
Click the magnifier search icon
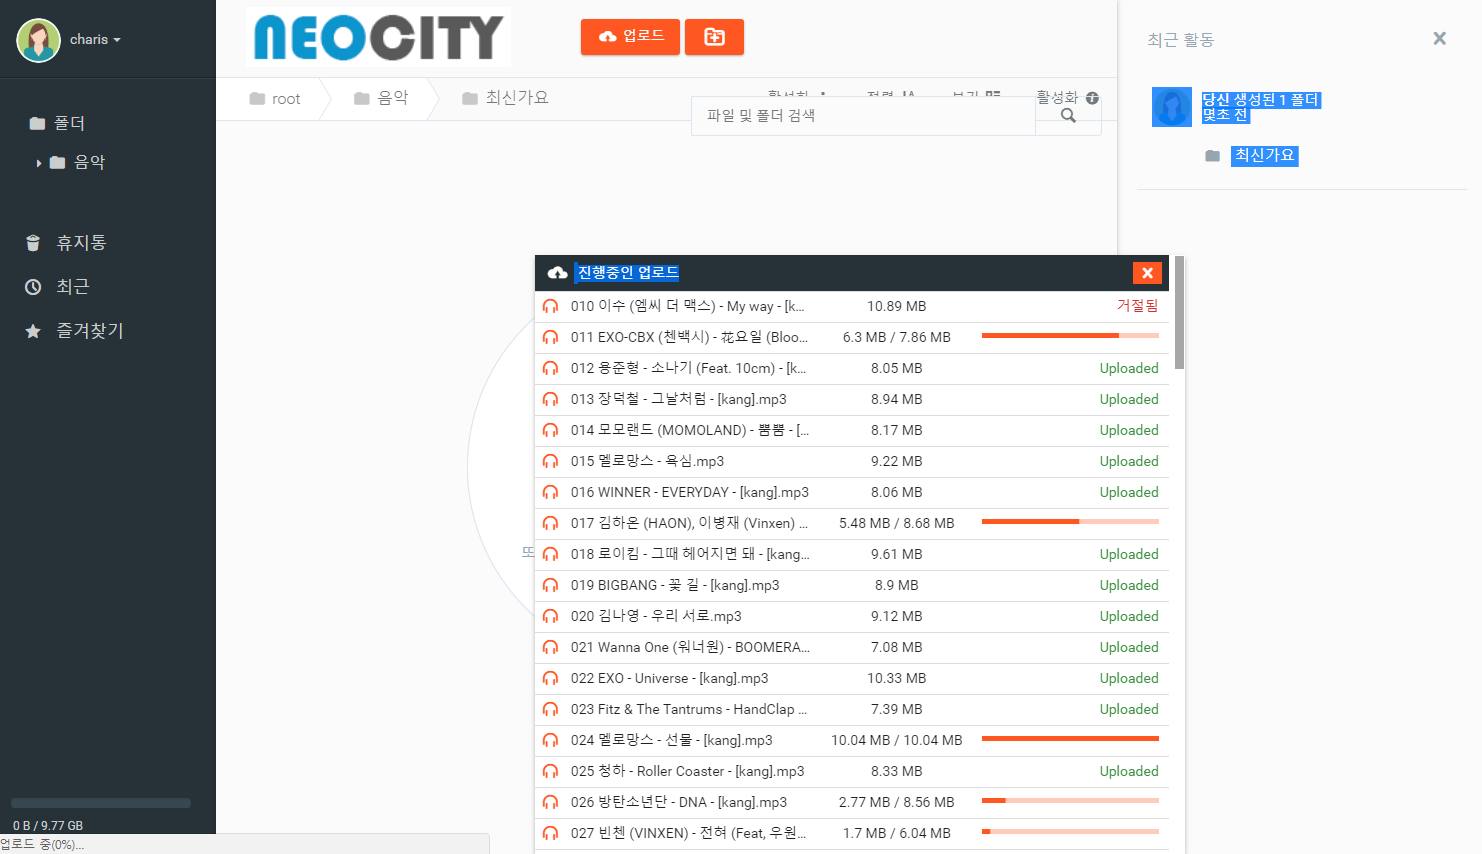click(1068, 116)
